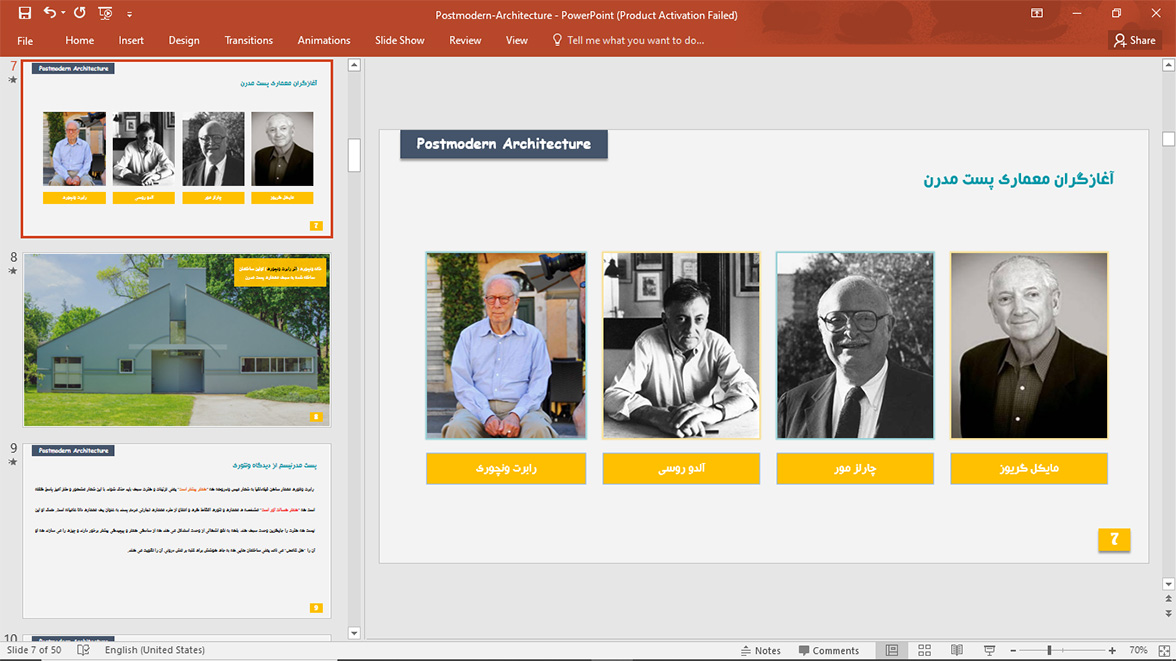Go to Next Slide using double-down arrow

(x=1168, y=613)
